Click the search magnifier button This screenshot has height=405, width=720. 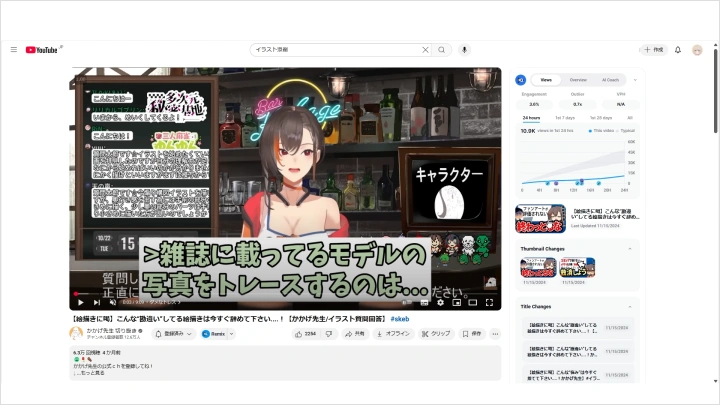click(442, 49)
